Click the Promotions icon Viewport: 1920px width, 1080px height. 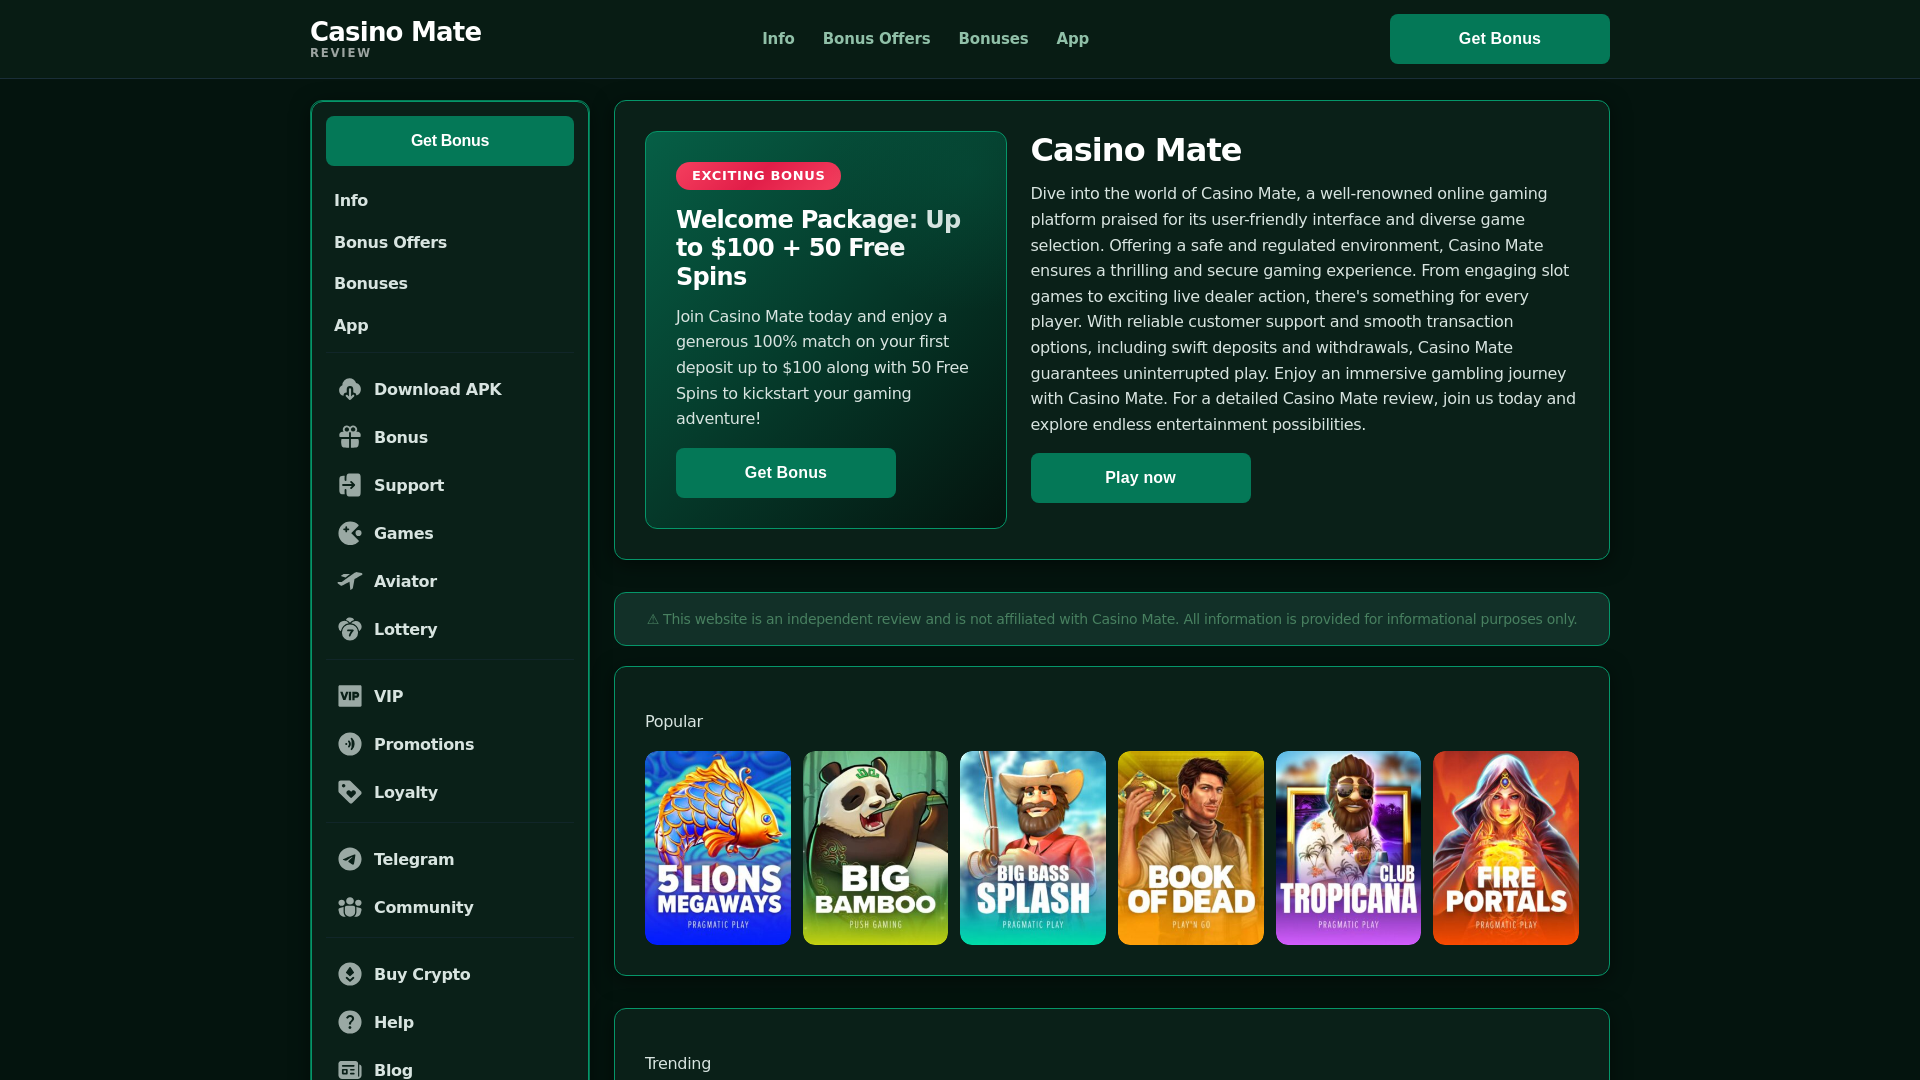(x=350, y=744)
